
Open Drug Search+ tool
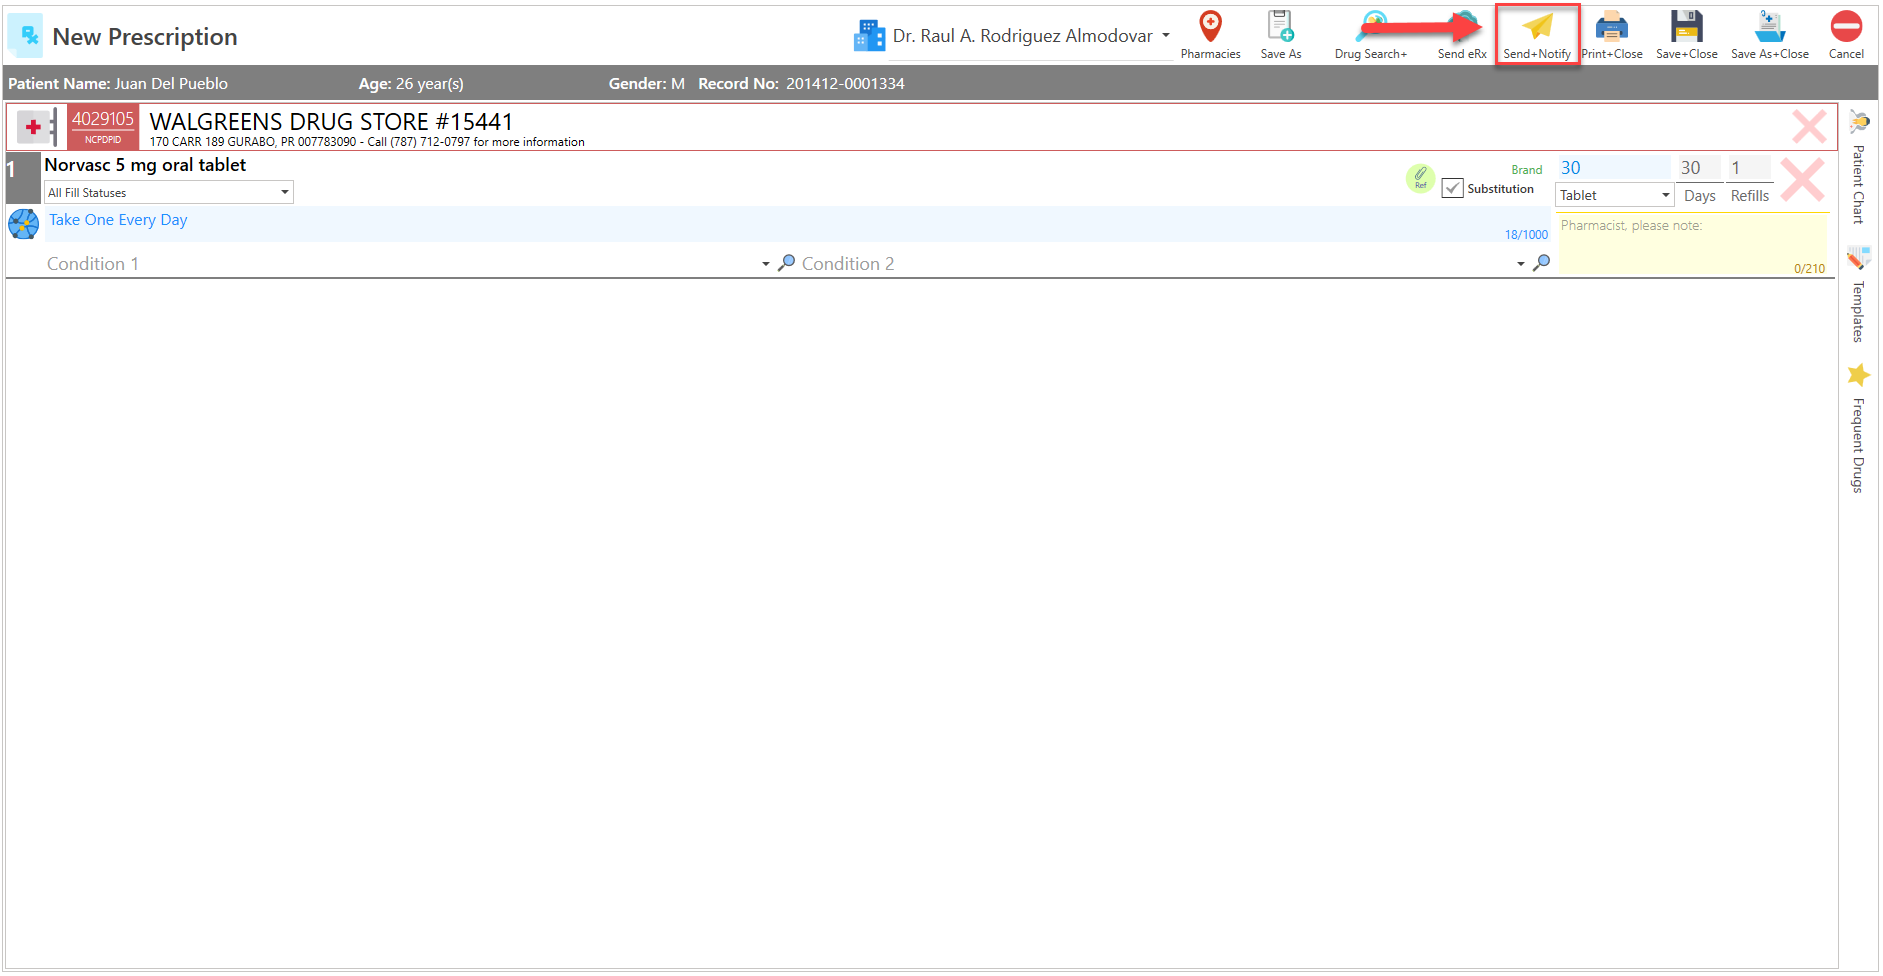pyautogui.click(x=1371, y=35)
